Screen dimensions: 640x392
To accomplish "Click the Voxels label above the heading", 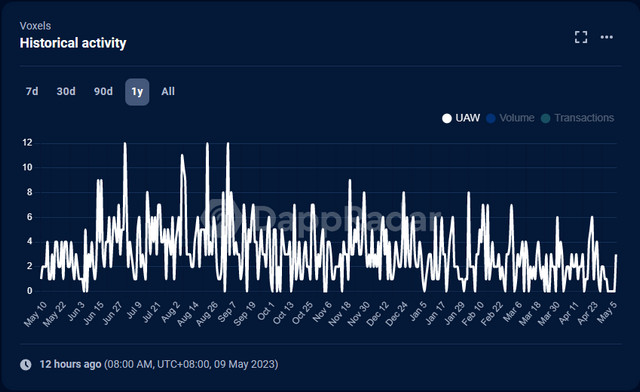I will [36, 26].
